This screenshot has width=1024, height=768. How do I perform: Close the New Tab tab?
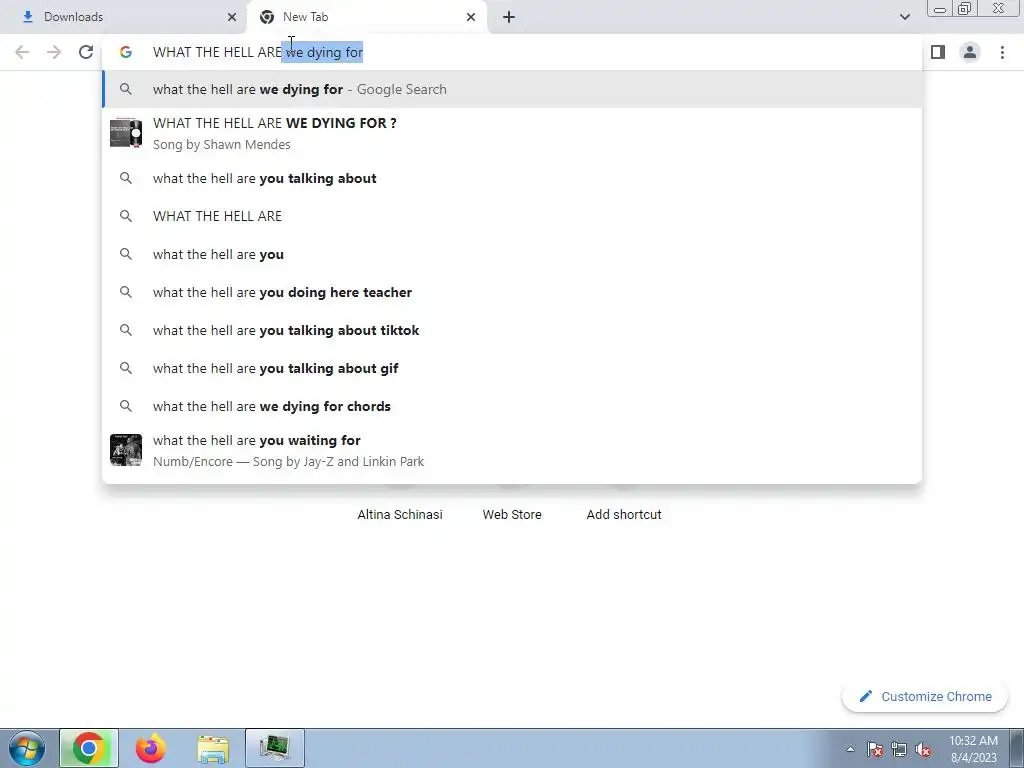click(471, 17)
